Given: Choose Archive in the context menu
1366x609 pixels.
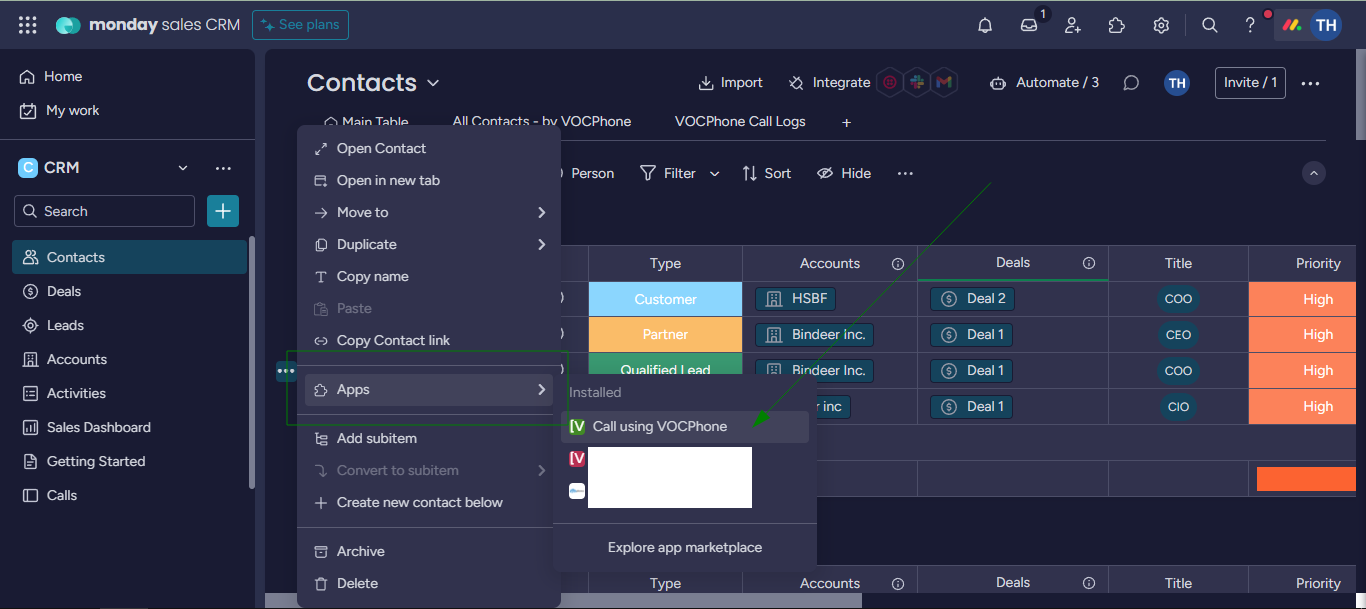Looking at the screenshot, I should point(360,551).
